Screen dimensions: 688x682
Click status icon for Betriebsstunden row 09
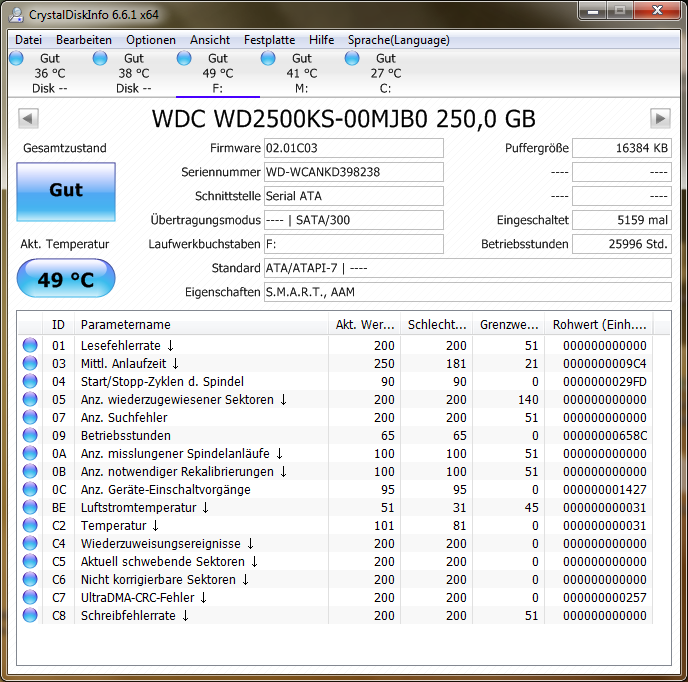(30, 435)
